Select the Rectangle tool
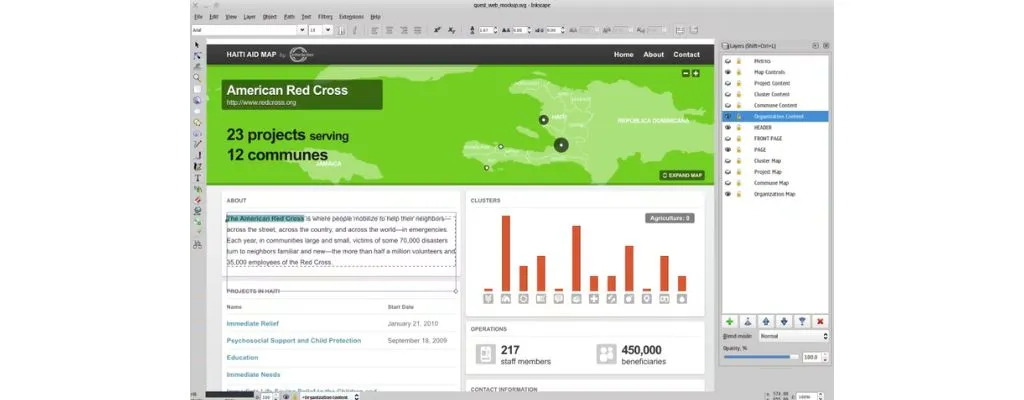The image size is (1024, 400). tap(197, 89)
